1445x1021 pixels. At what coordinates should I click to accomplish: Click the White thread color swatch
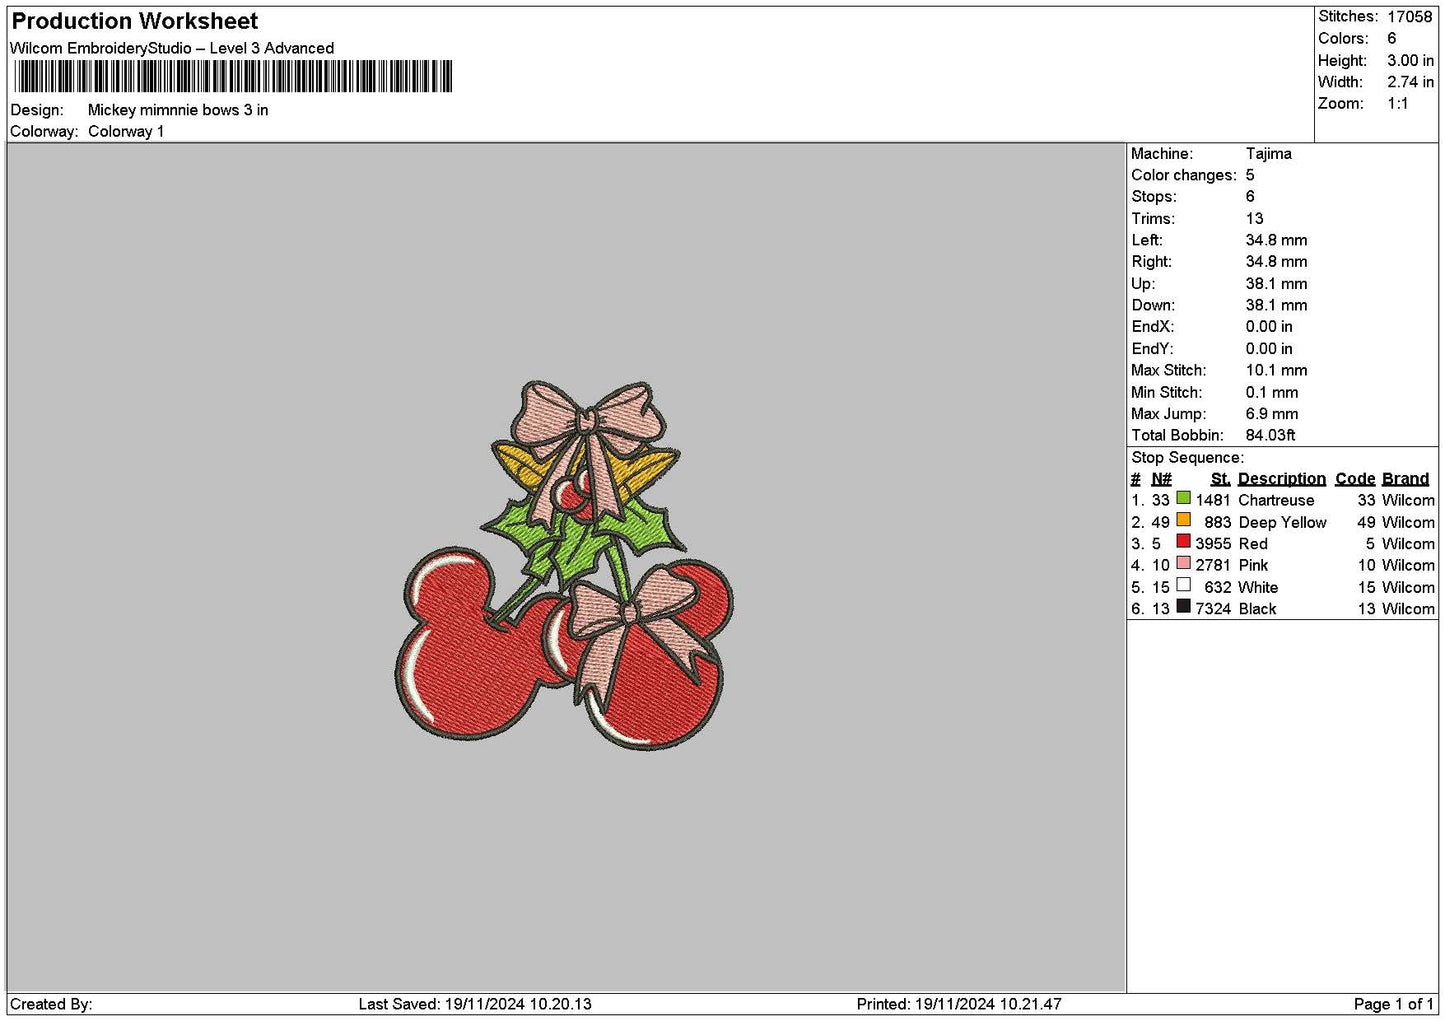pos(1184,585)
